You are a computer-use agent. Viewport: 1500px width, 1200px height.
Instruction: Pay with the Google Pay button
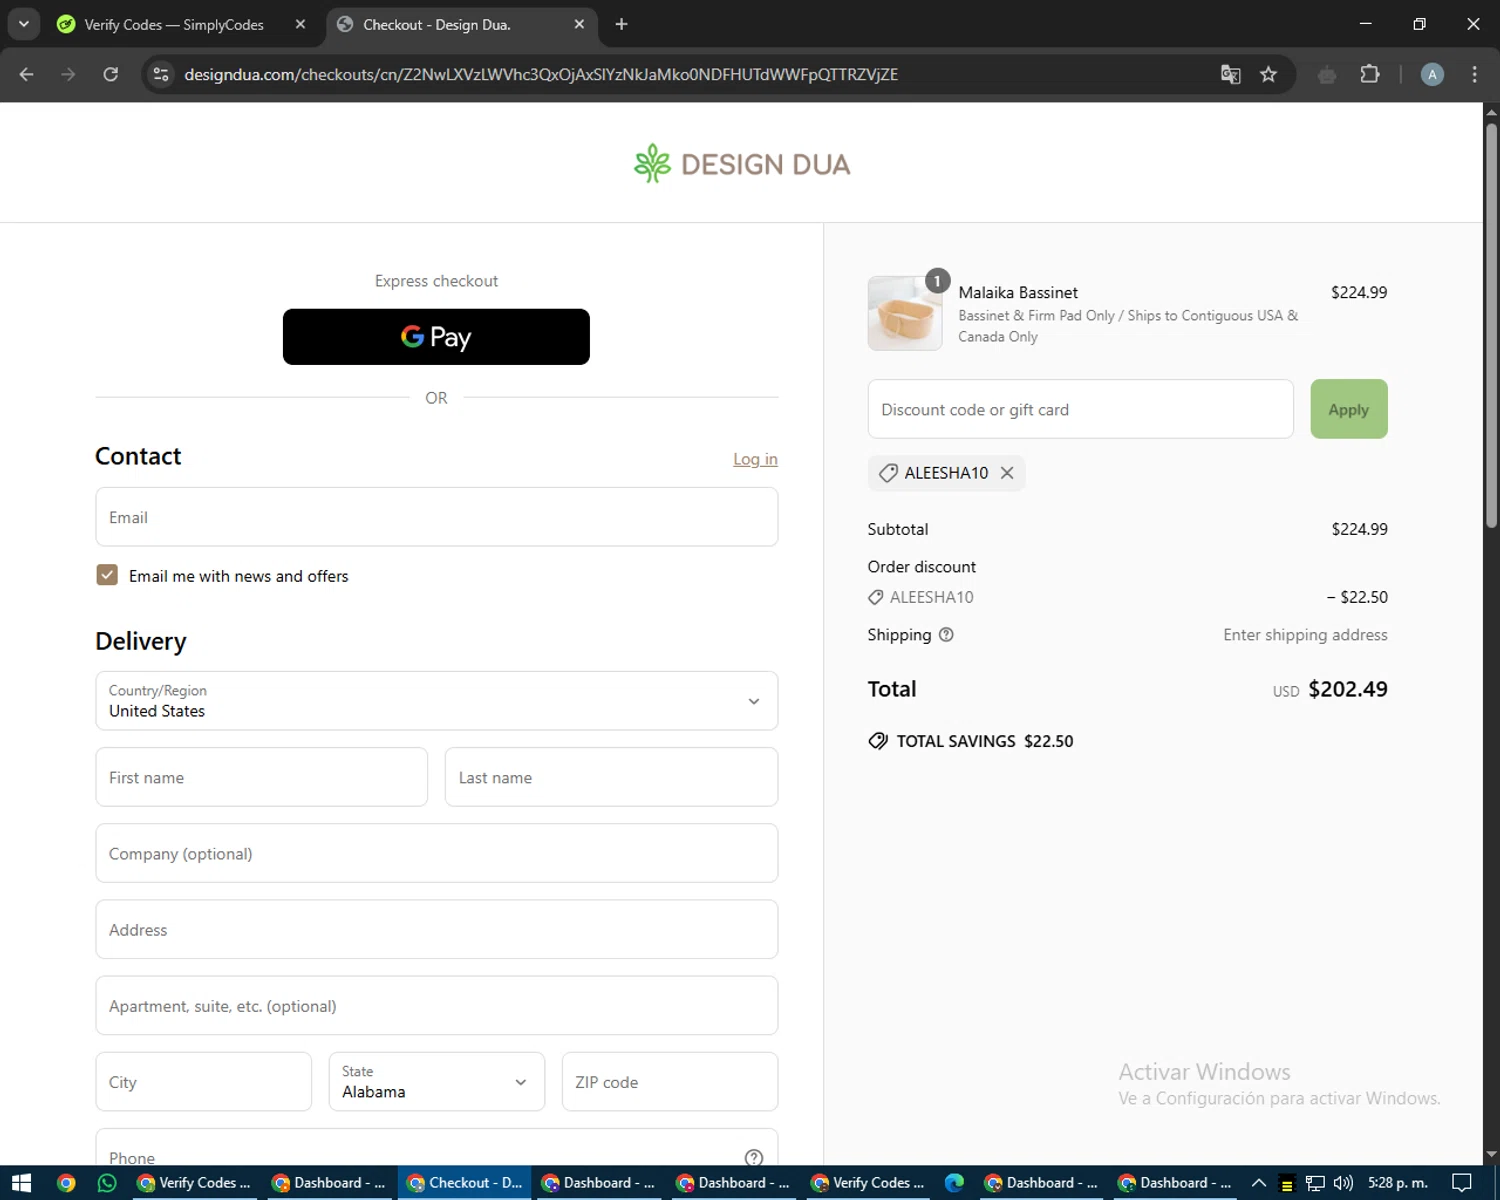click(436, 337)
